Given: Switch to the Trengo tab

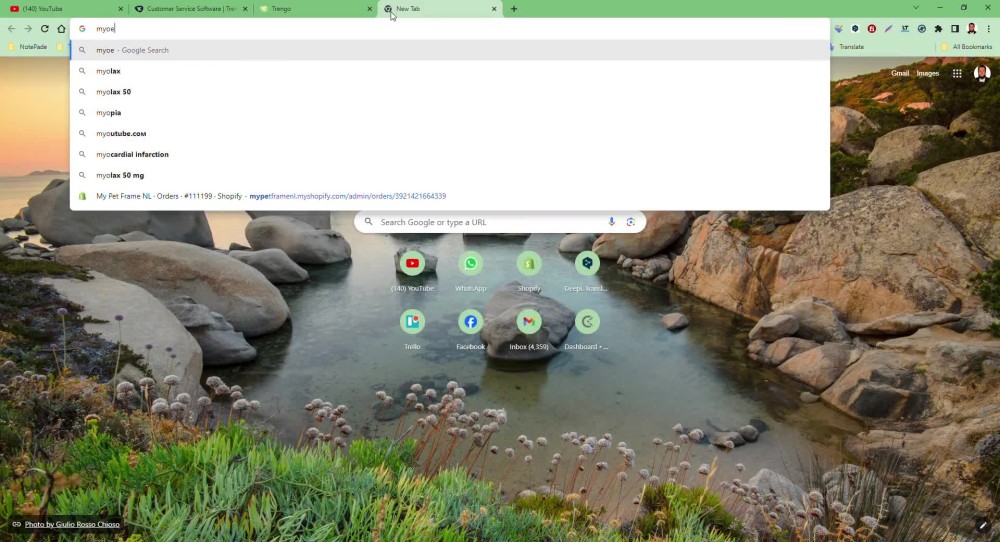Looking at the screenshot, I should [315, 9].
